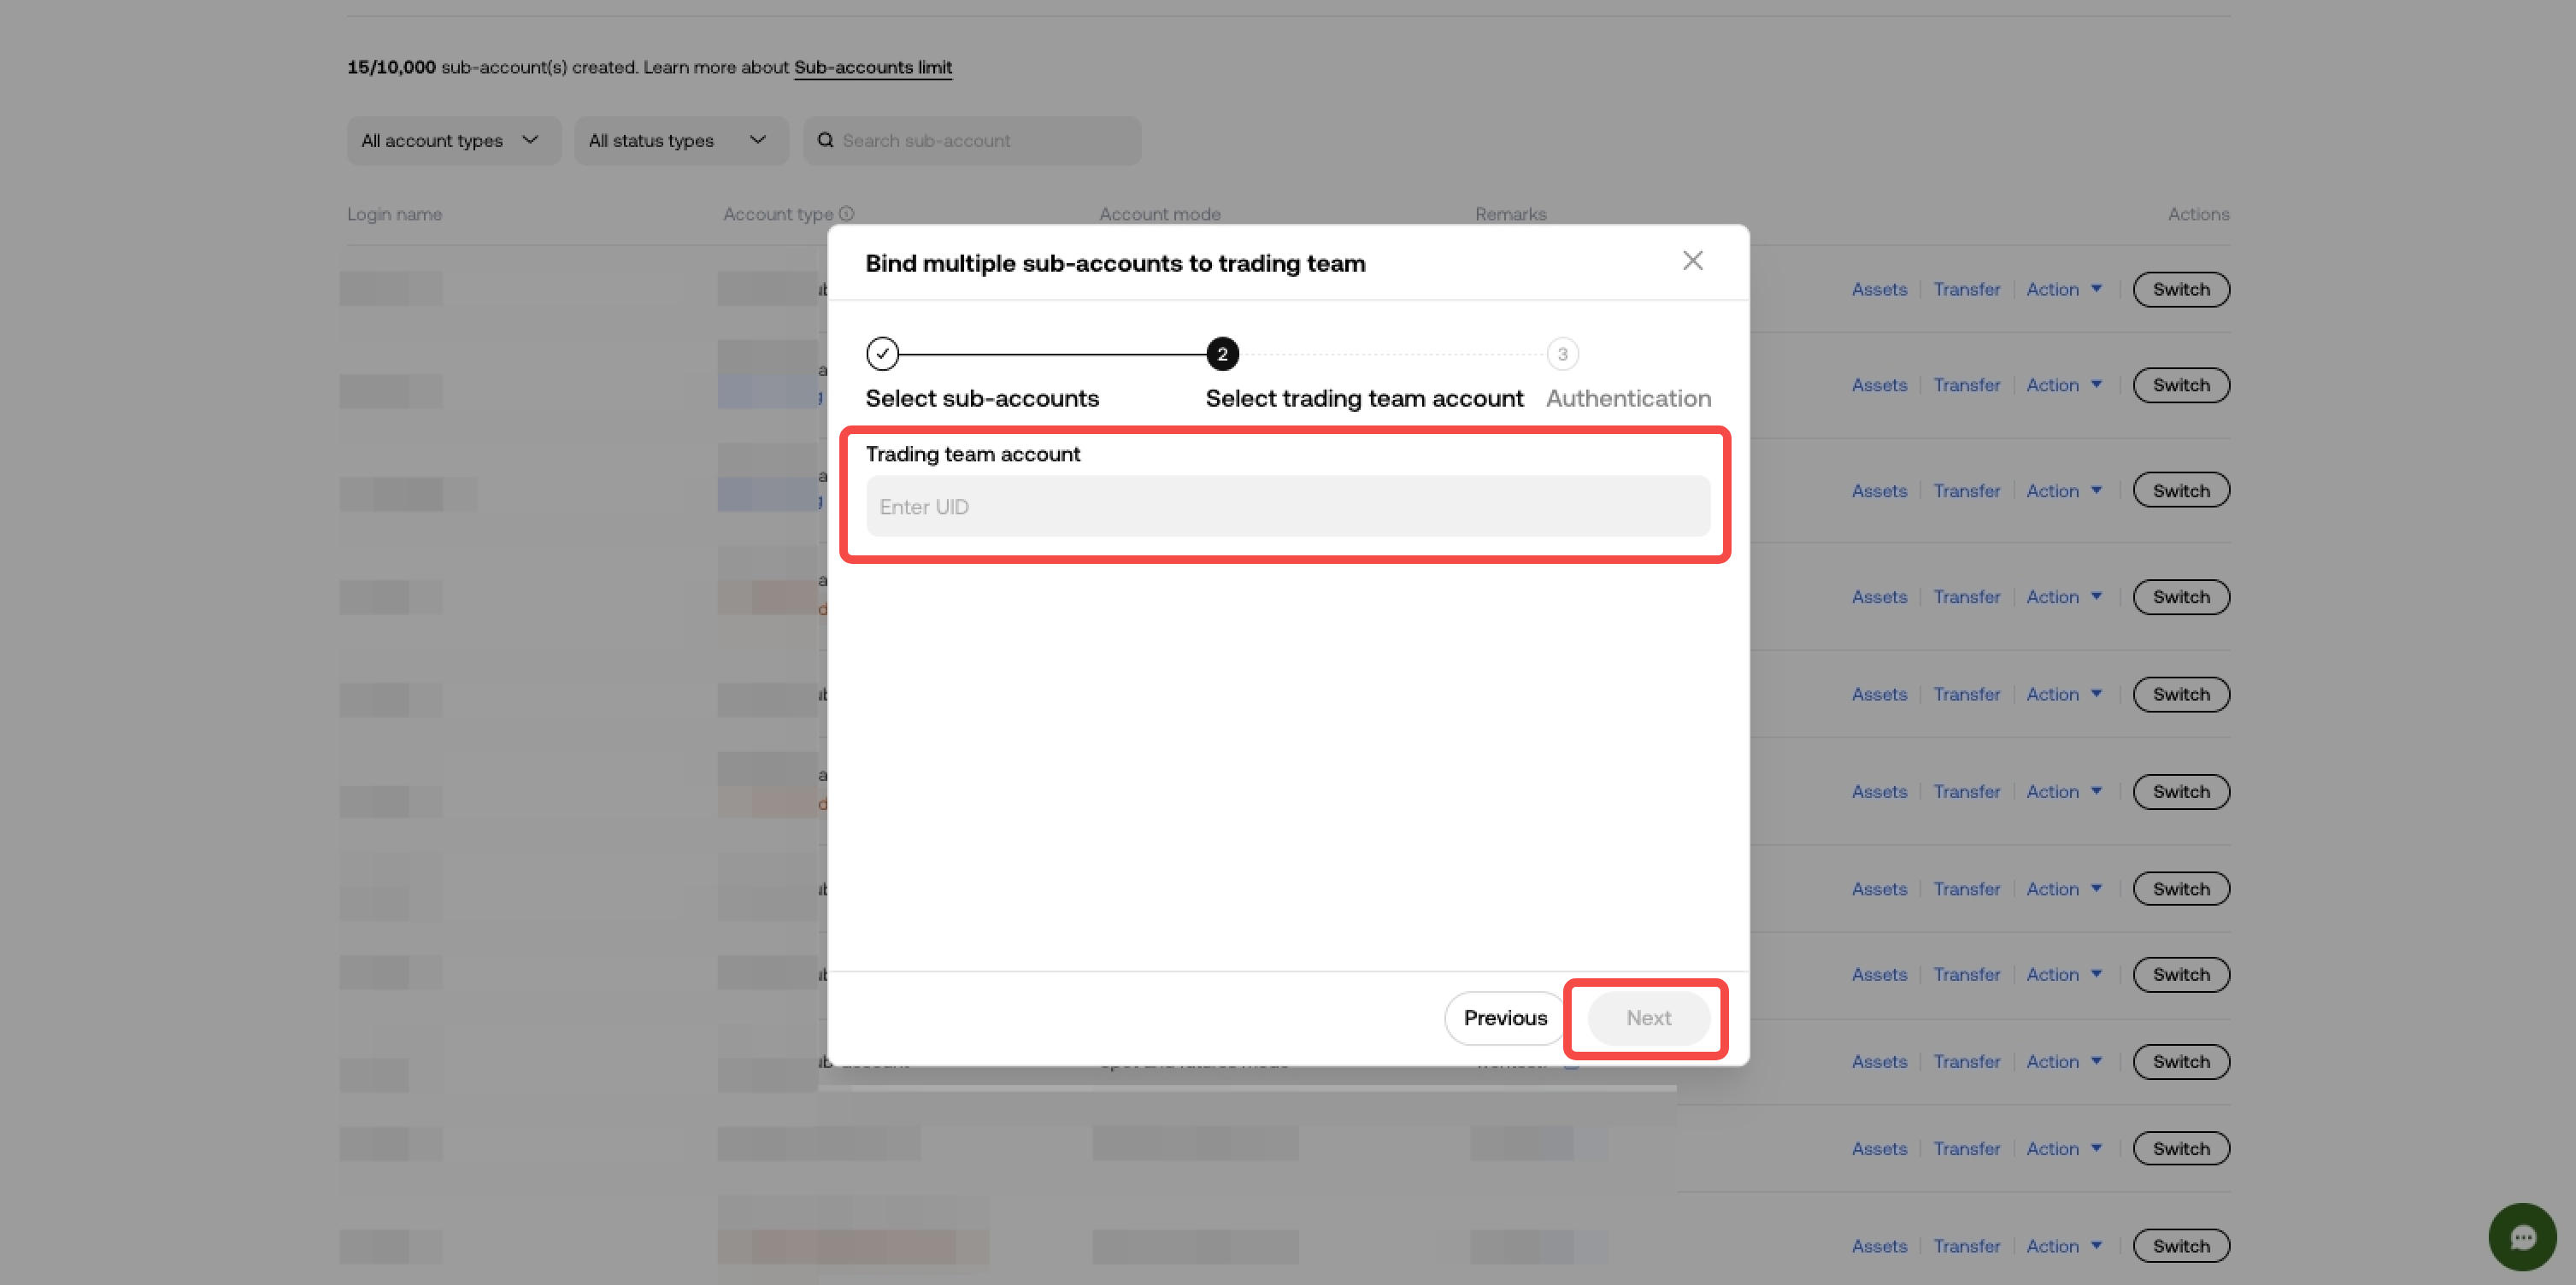This screenshot has width=2576, height=1285.
Task: Click the Transfer icon on second row
Action: [x=1967, y=383]
